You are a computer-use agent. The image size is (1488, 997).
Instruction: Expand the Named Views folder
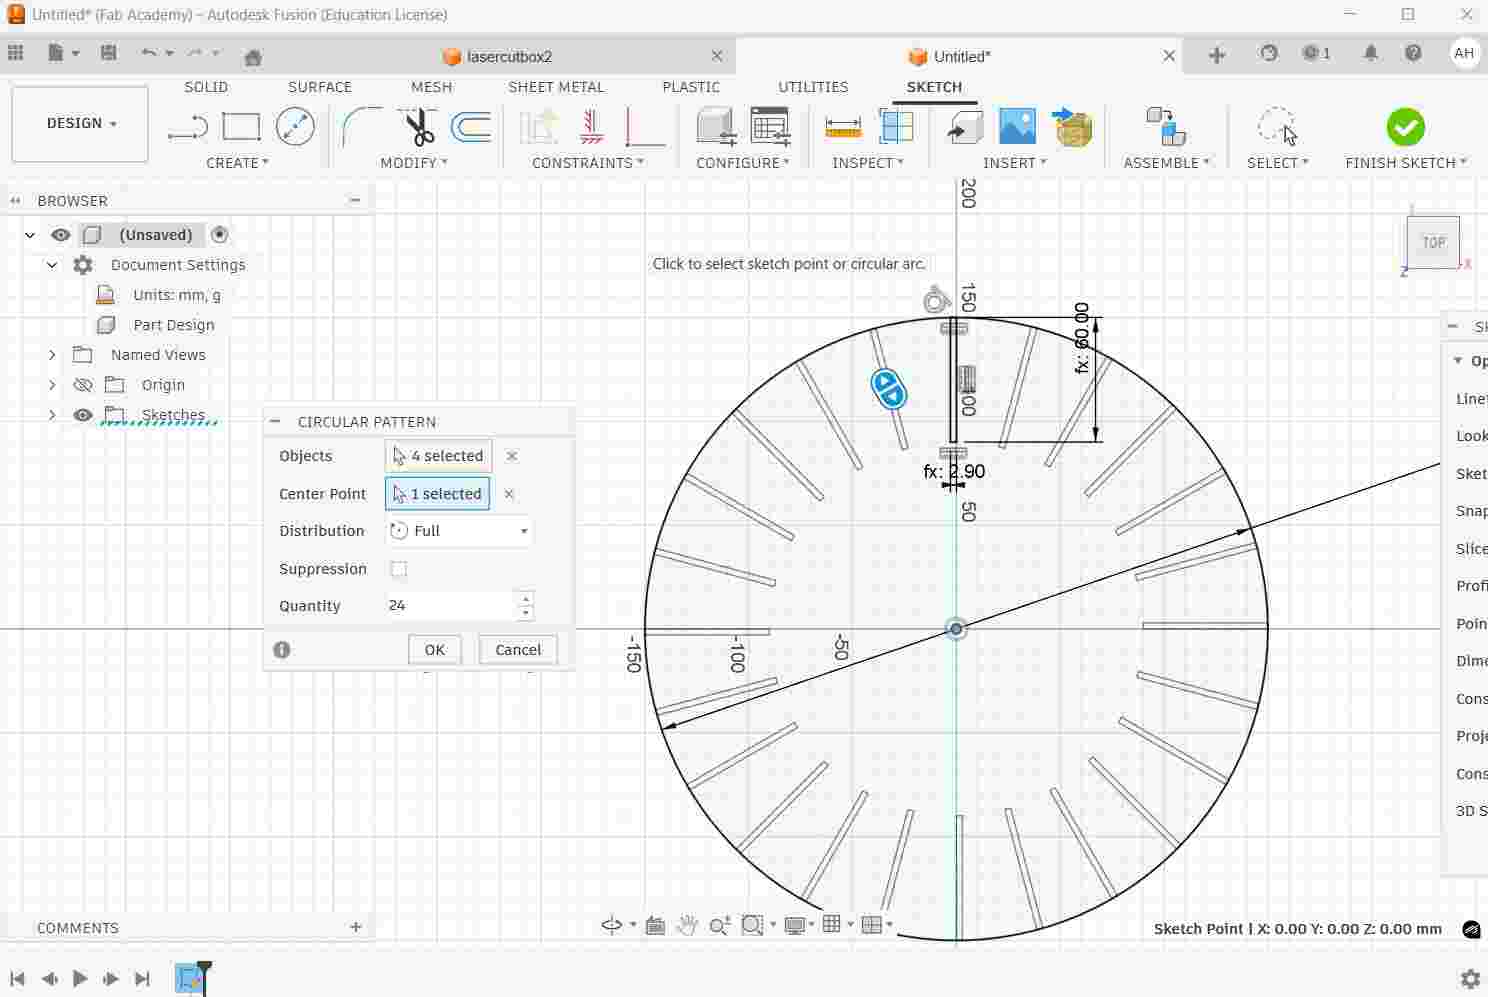tap(52, 355)
